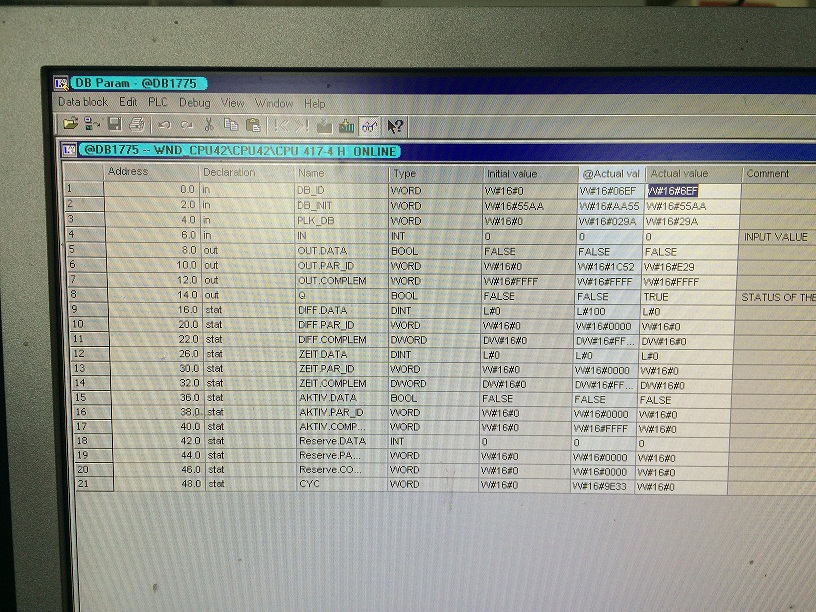Open the Help menu

click(x=315, y=104)
